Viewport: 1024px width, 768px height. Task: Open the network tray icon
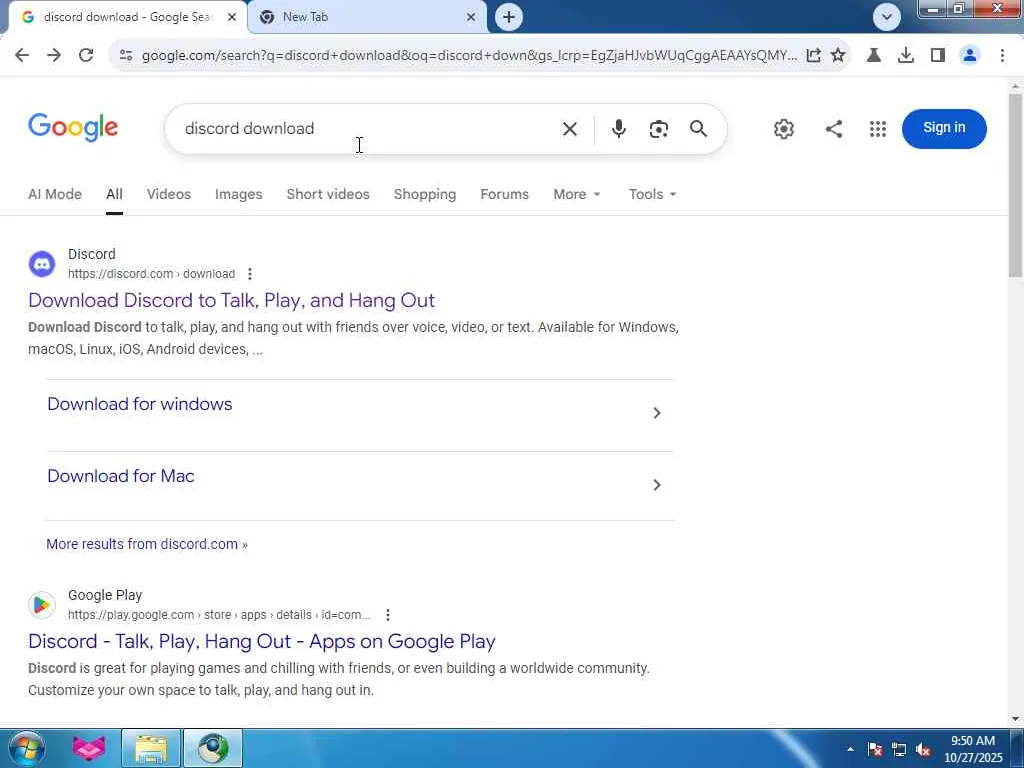pyautogui.click(x=899, y=749)
